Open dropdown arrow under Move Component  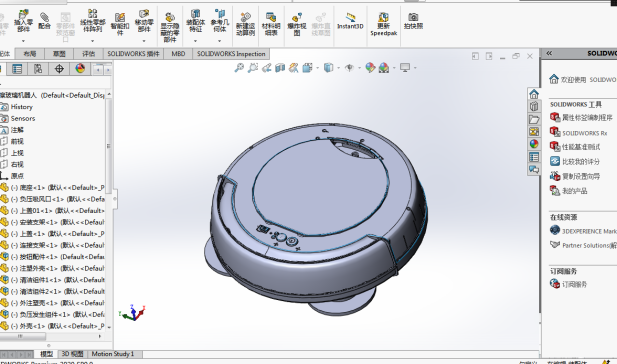(x=144, y=41)
